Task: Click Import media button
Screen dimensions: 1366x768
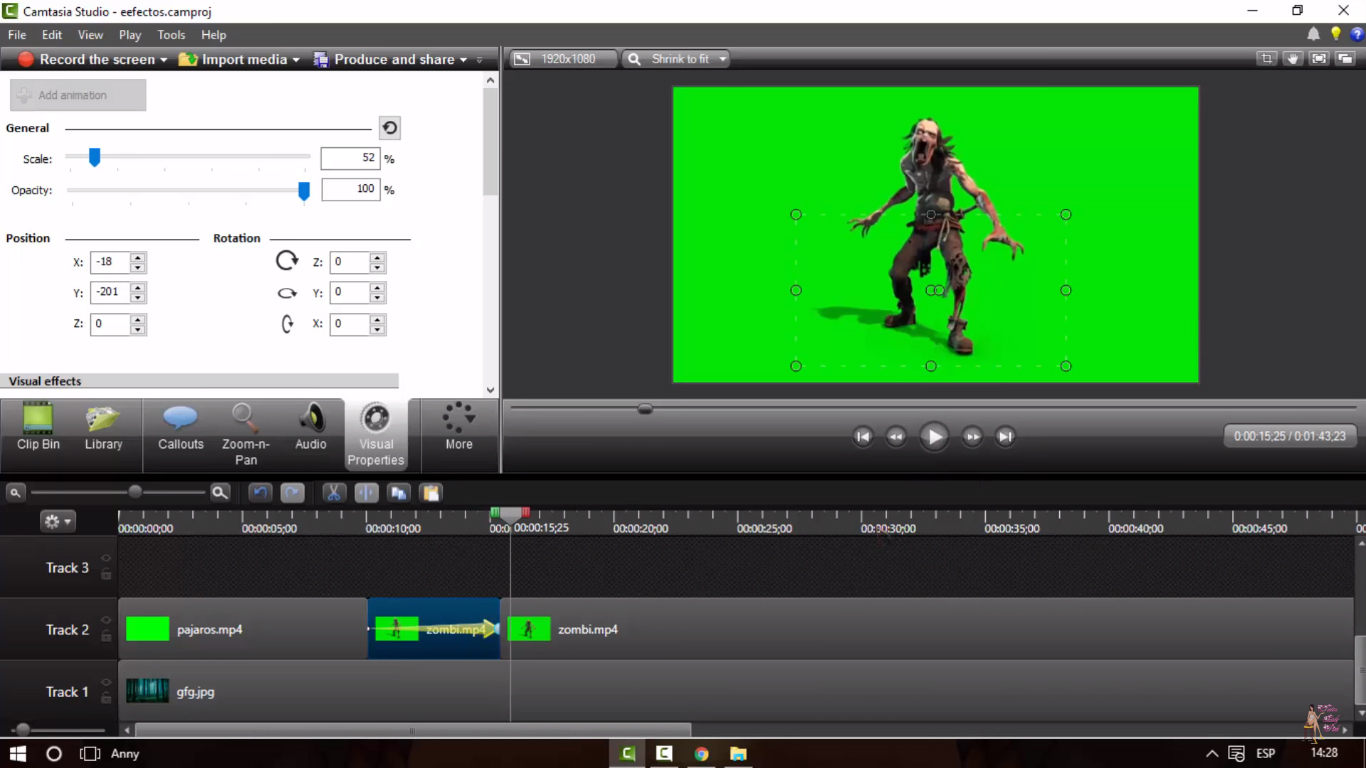Action: pyautogui.click(x=234, y=59)
